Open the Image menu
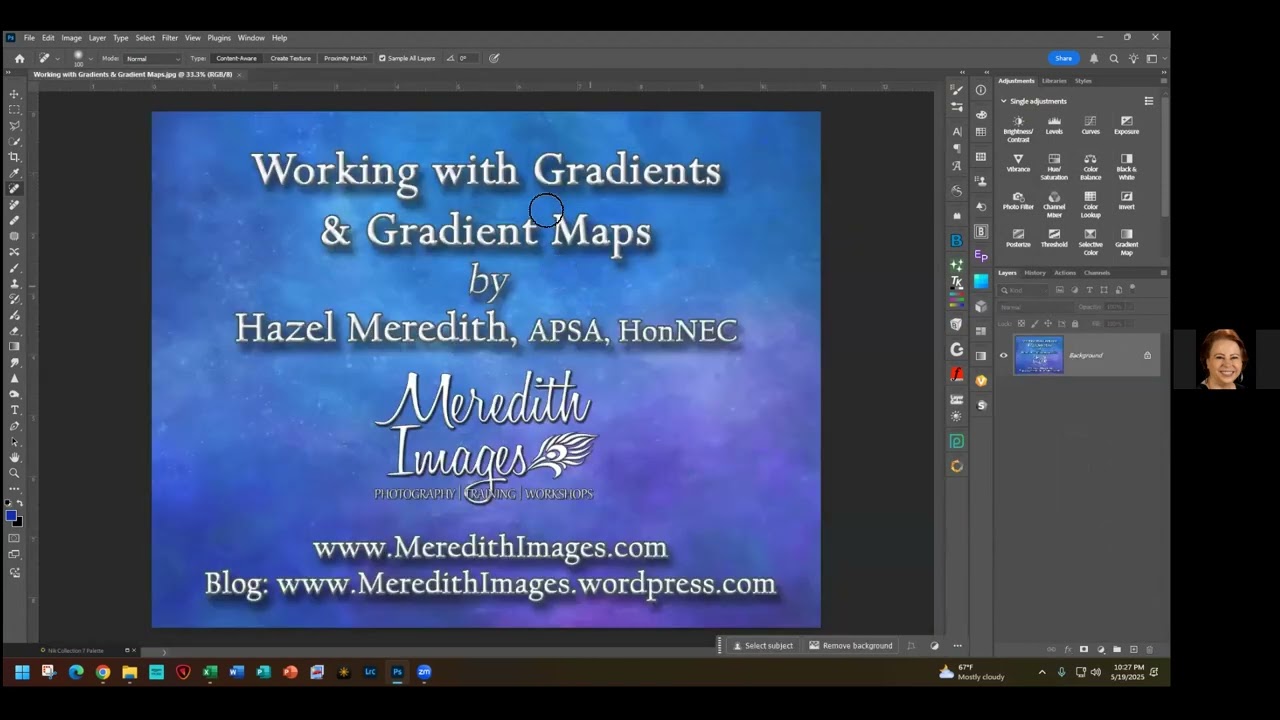 click(71, 38)
